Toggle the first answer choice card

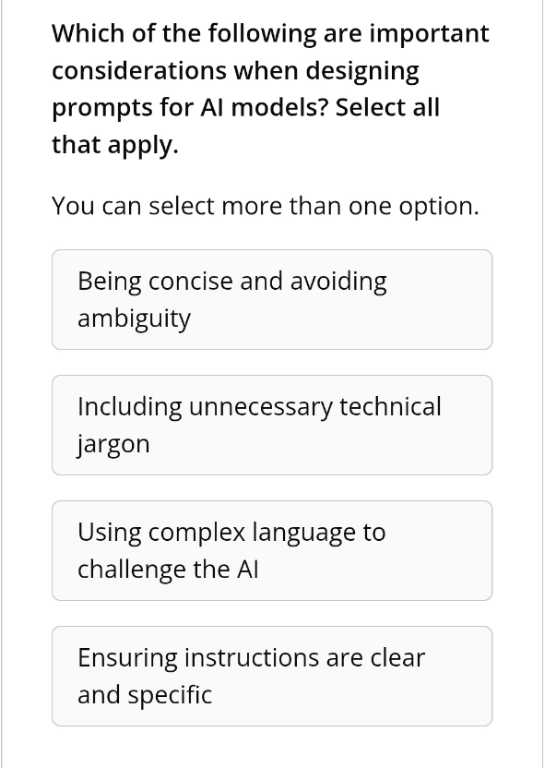[272, 299]
